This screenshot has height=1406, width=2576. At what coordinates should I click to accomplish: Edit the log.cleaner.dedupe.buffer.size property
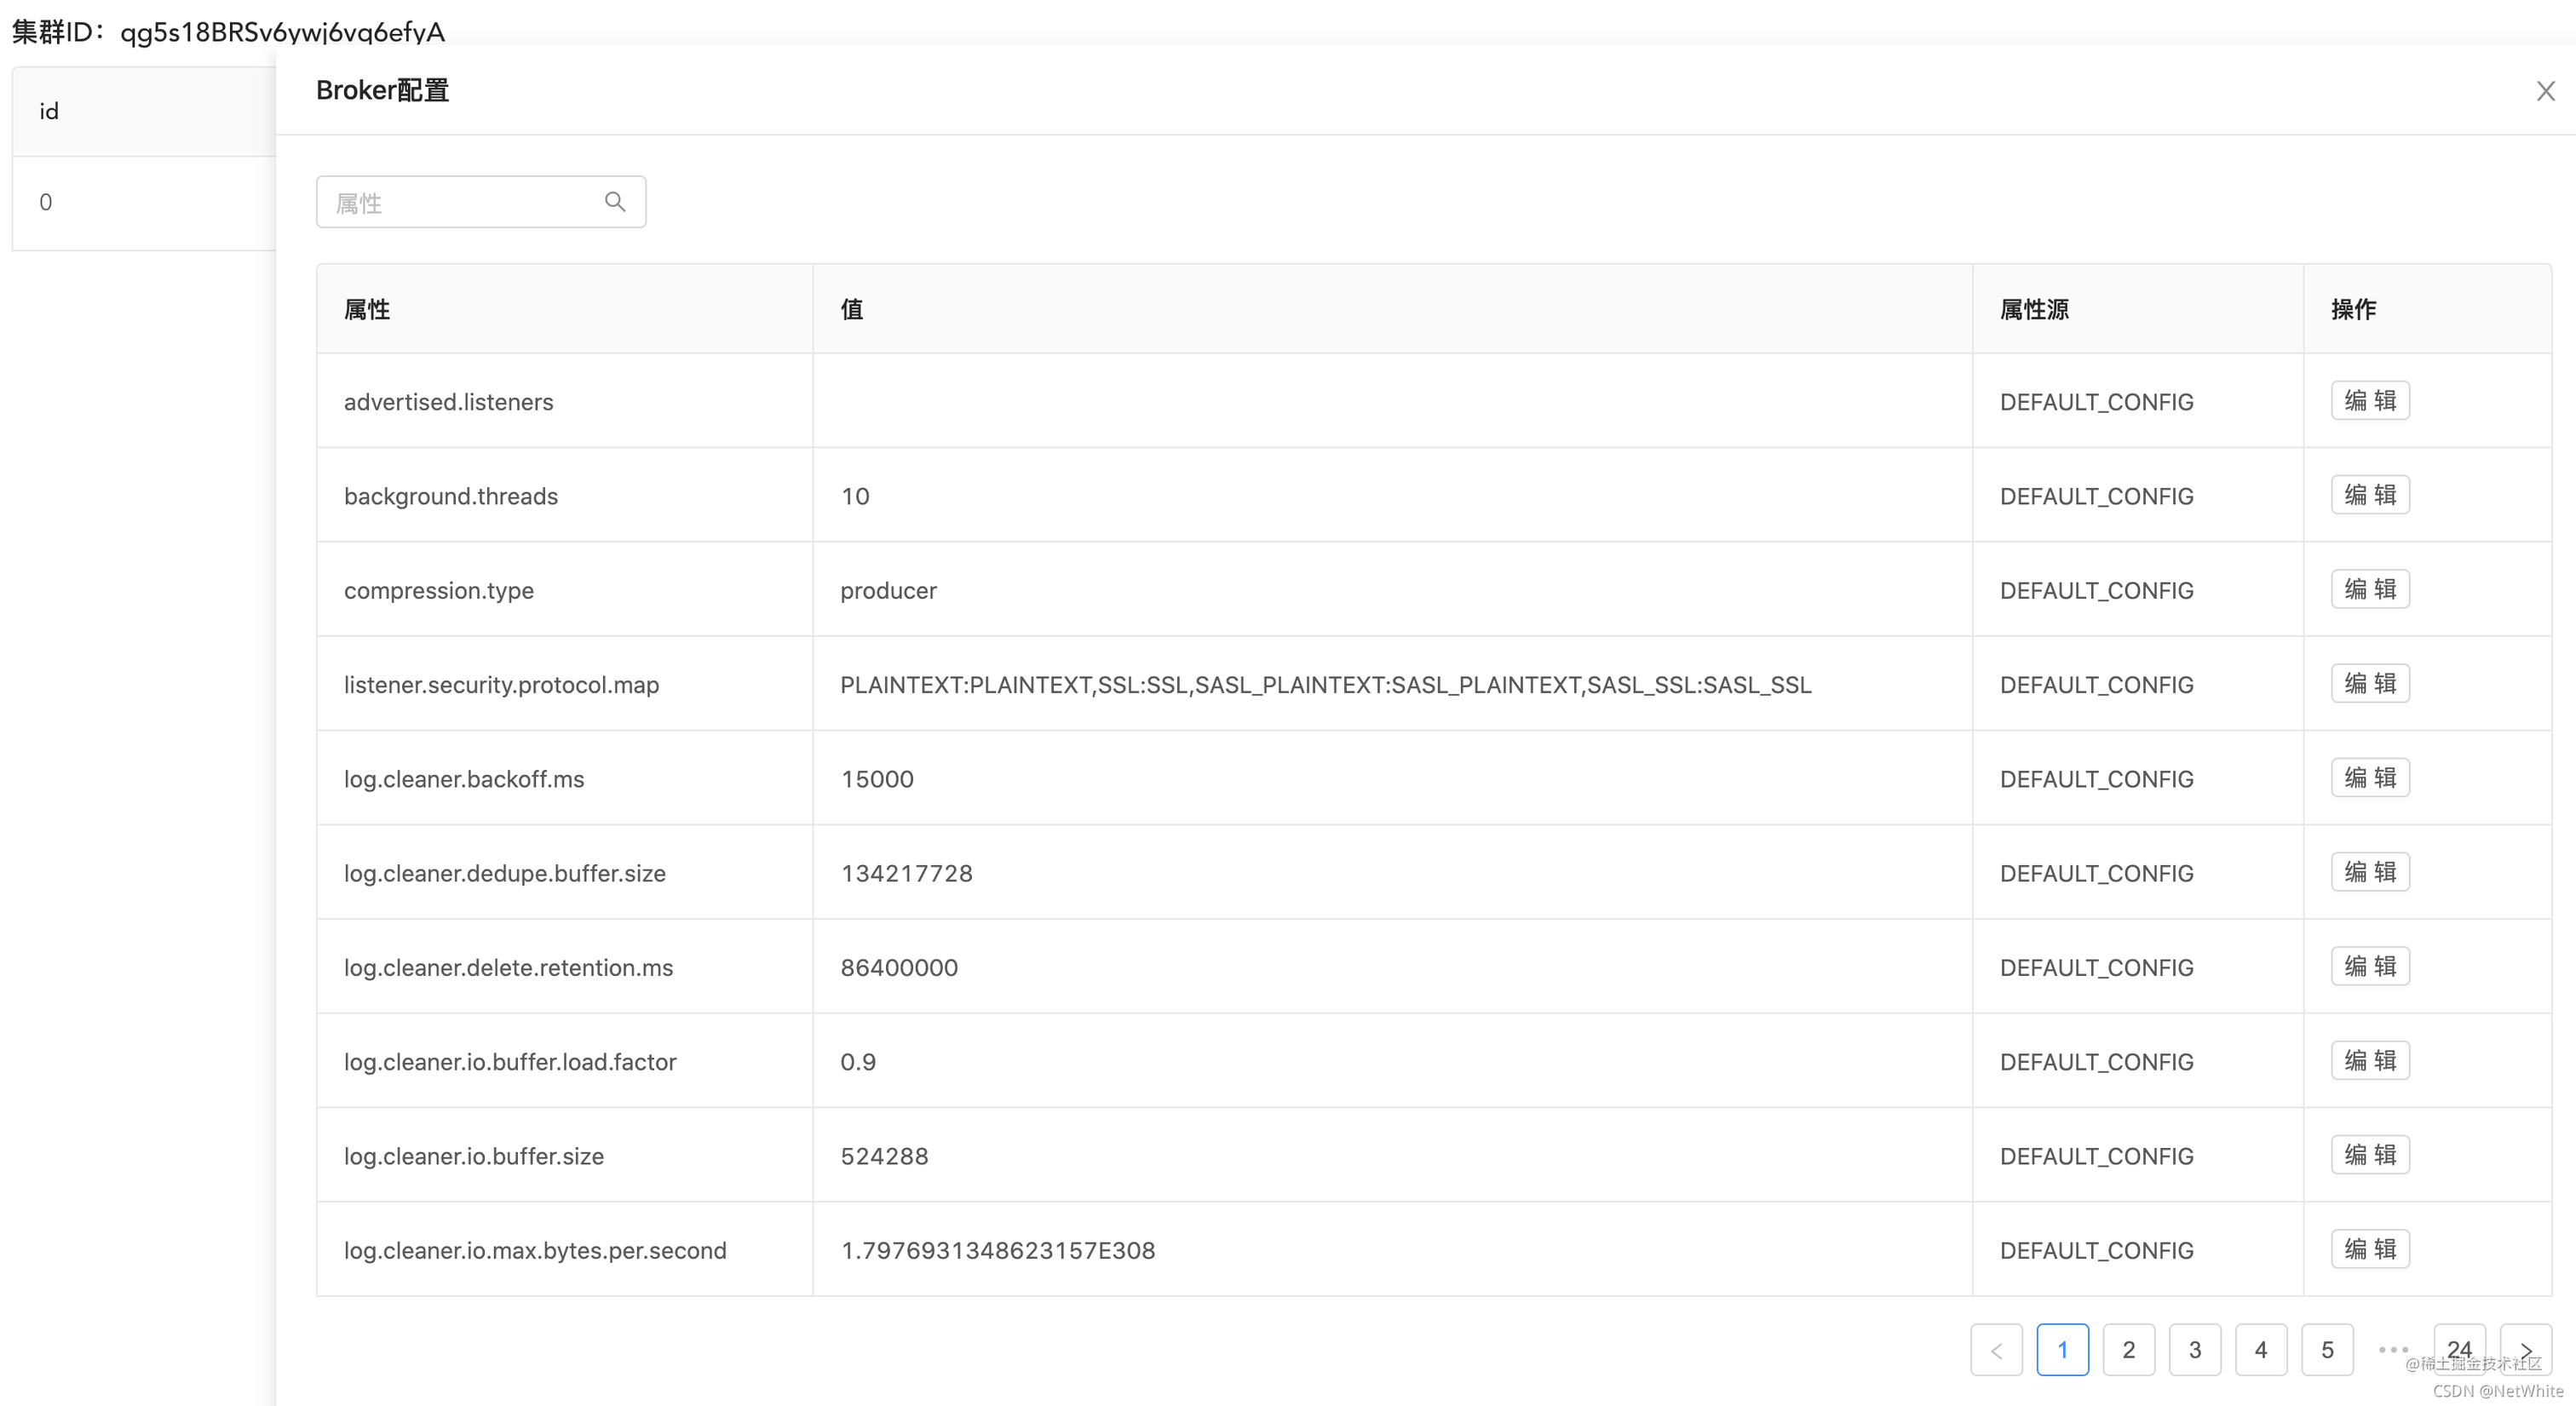(x=2370, y=871)
